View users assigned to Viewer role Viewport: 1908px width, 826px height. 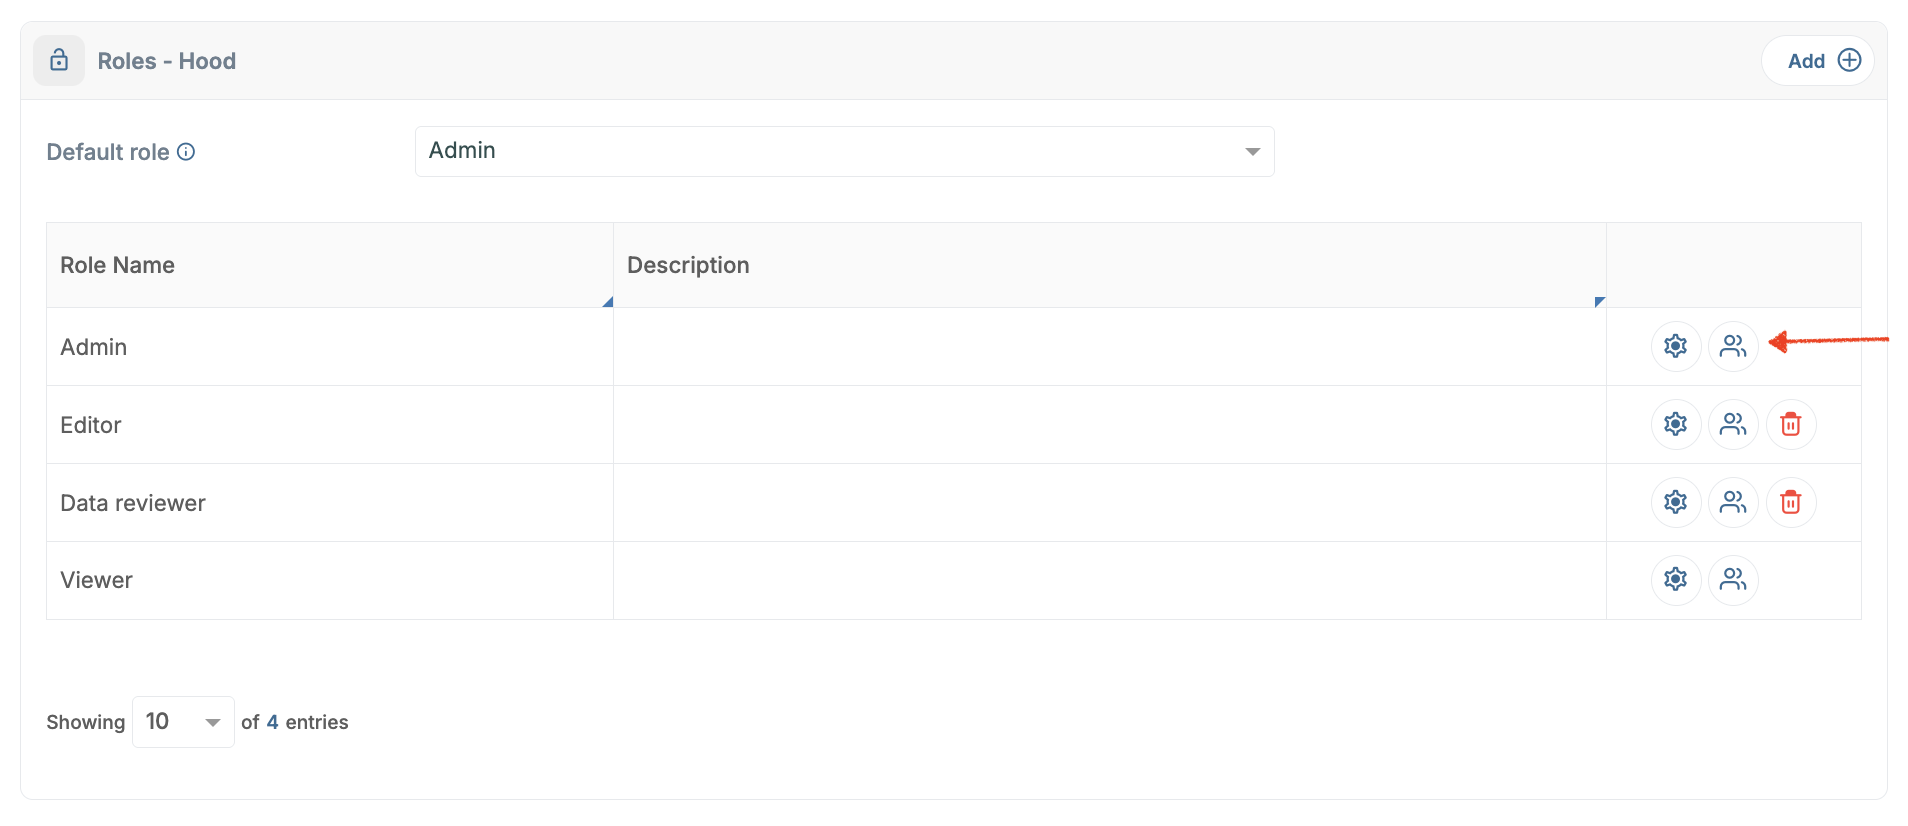pos(1733,579)
